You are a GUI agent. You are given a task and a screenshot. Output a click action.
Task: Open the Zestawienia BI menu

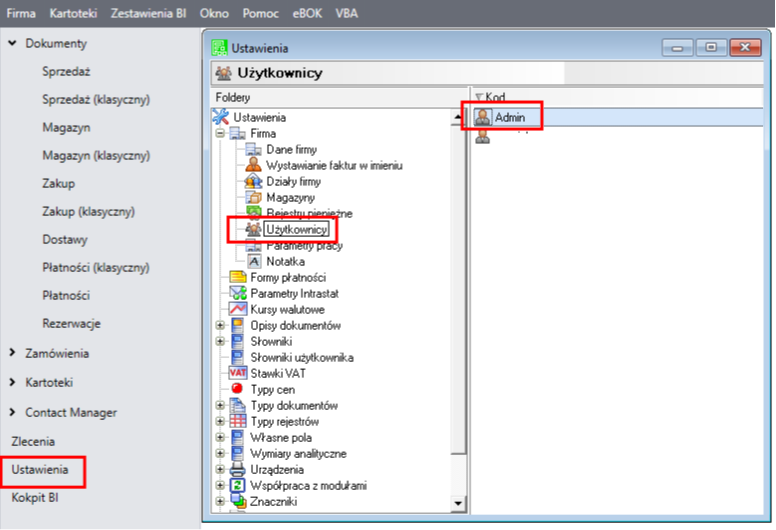(148, 13)
